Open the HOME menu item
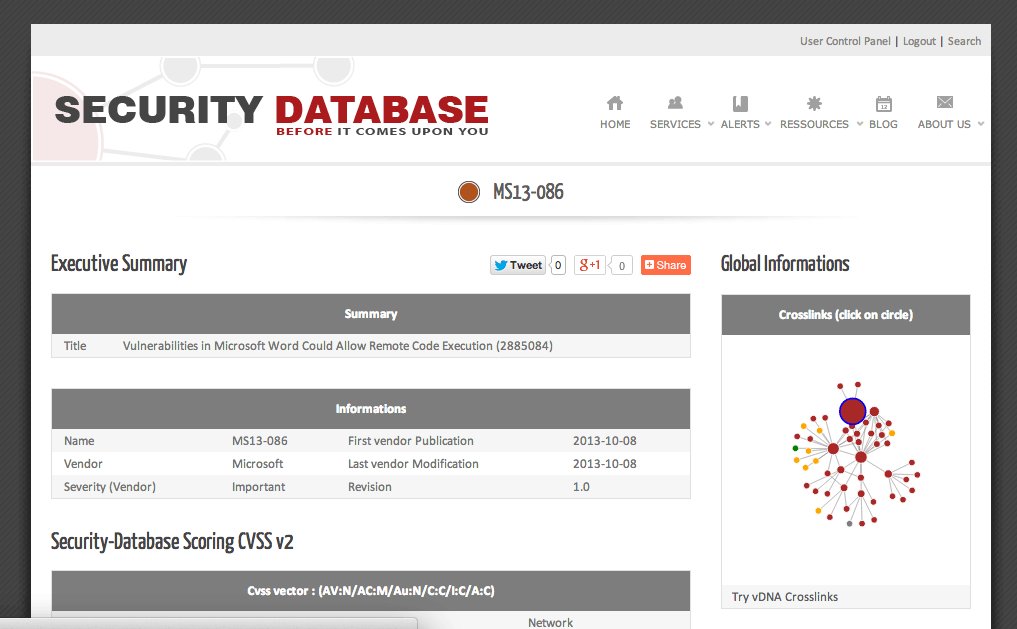The image size is (1017, 629). coord(615,124)
